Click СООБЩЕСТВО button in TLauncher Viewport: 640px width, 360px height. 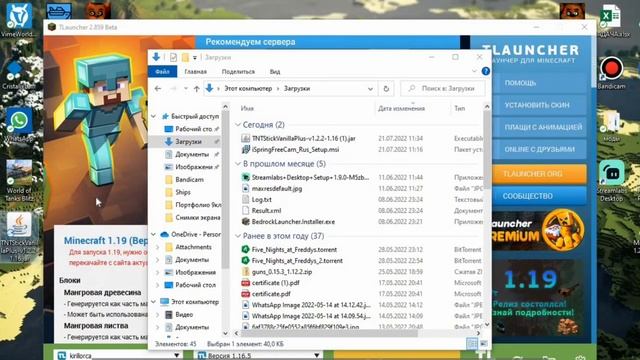click(540, 196)
